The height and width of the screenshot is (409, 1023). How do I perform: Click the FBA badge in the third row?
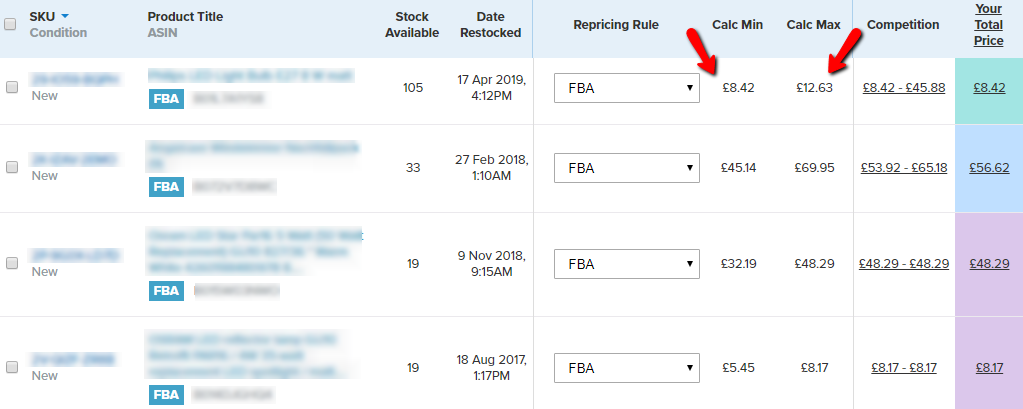[x=165, y=290]
